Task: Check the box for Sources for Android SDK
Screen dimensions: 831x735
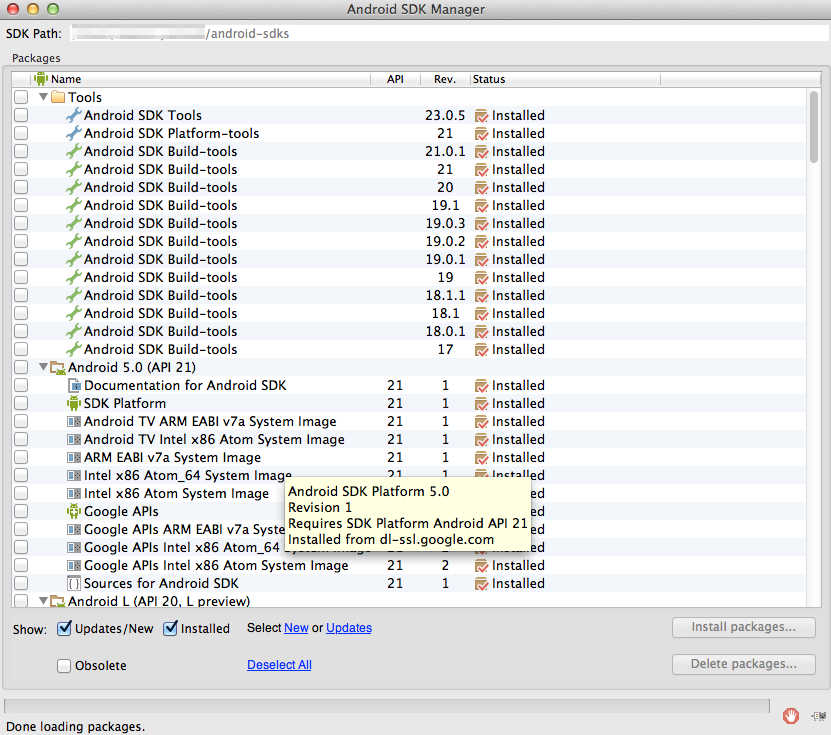Action: click(x=21, y=583)
